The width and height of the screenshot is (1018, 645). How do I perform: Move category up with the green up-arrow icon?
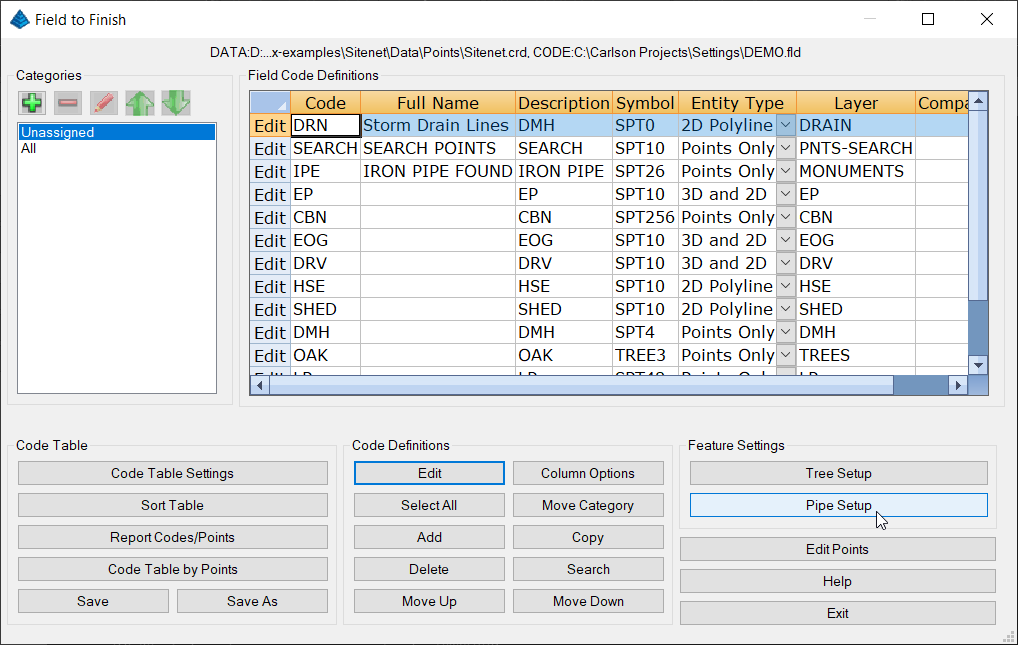pyautogui.click(x=139, y=102)
